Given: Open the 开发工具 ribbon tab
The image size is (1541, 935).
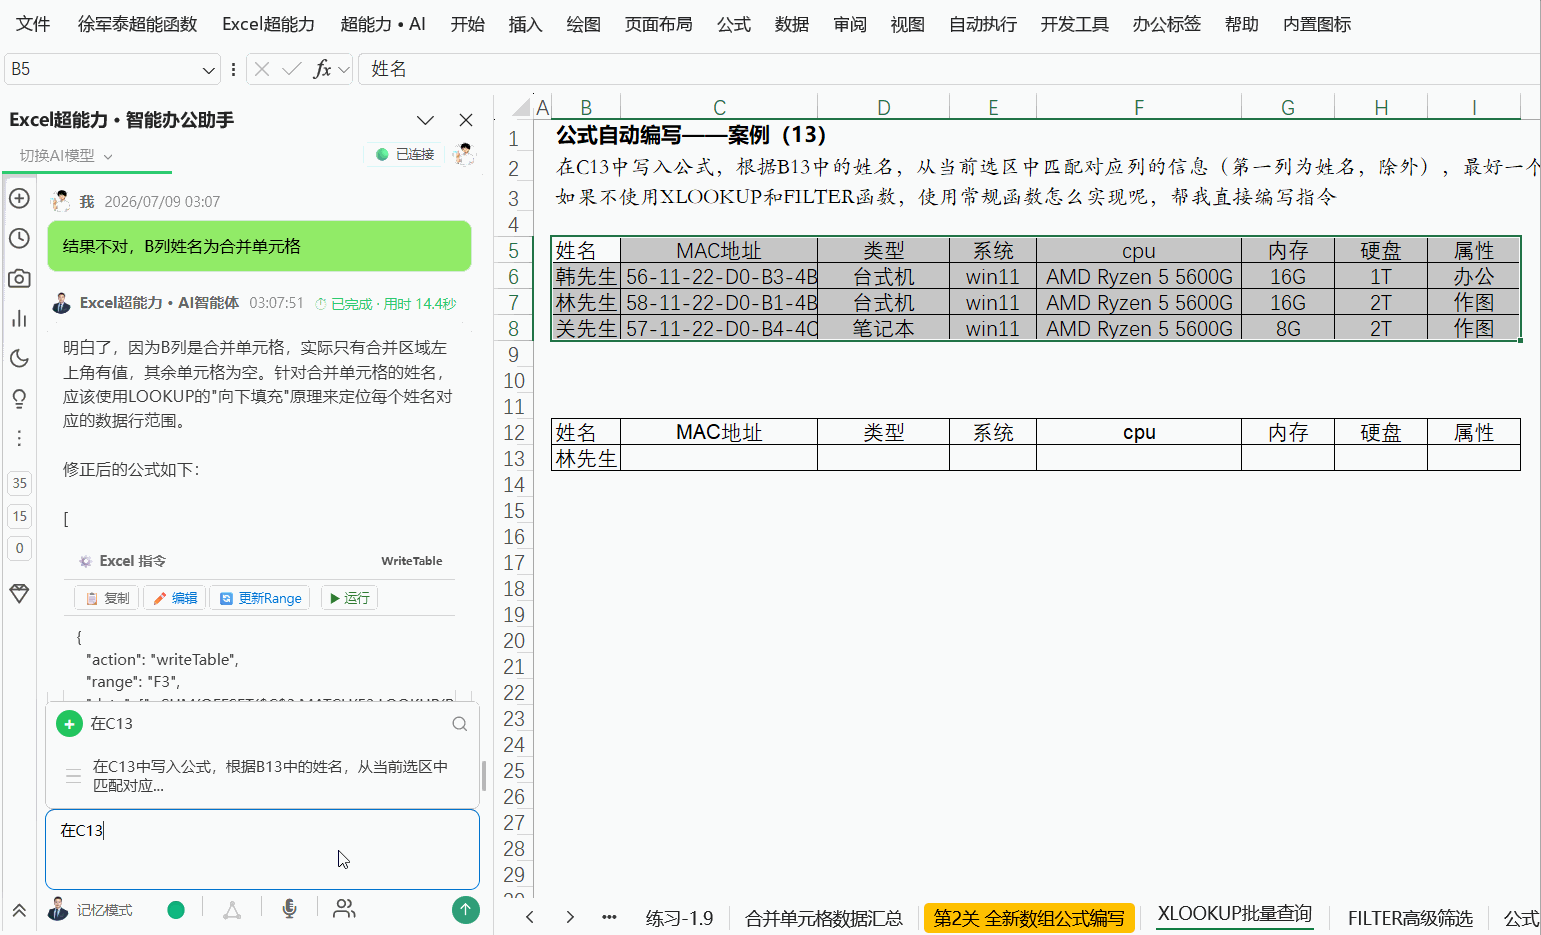Looking at the screenshot, I should tap(1074, 24).
